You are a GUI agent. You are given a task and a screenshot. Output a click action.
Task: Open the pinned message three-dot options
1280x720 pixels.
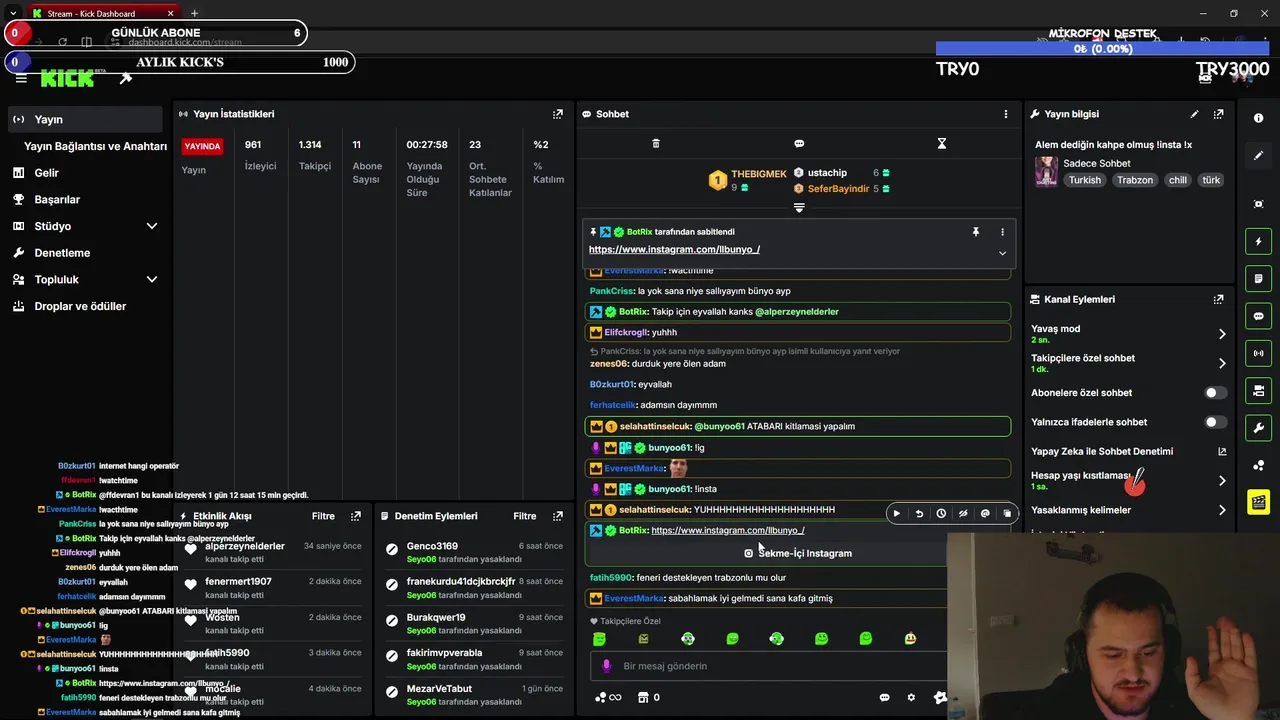coord(1003,232)
